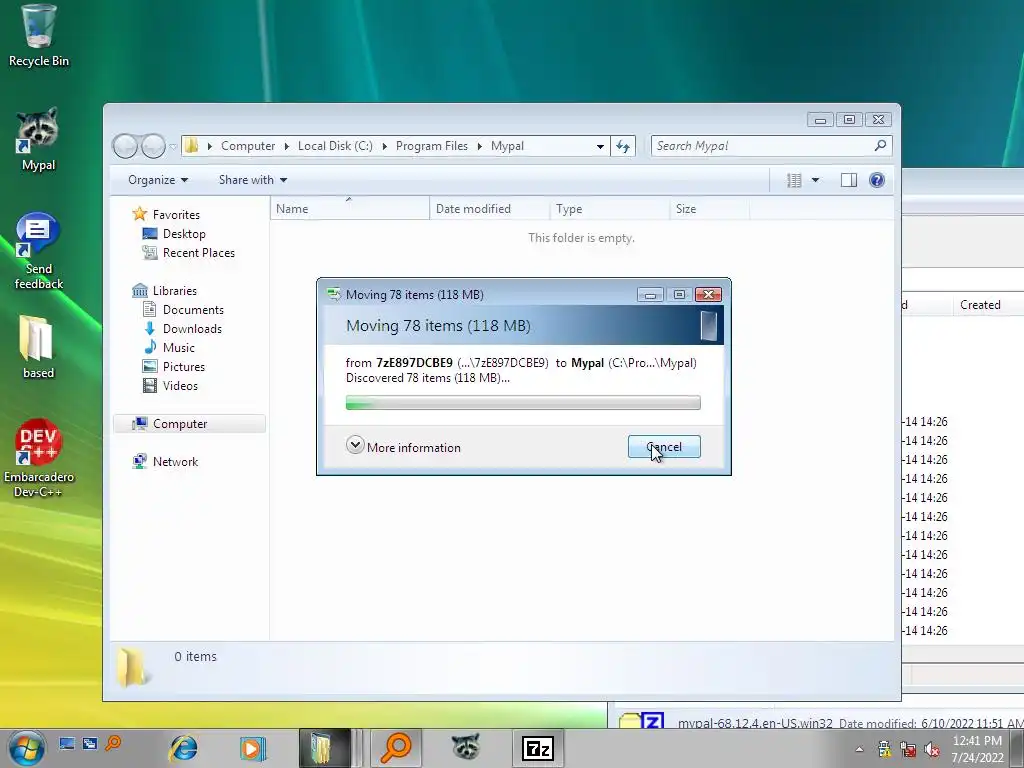This screenshot has height=768, width=1024.
Task: Switch to 7-Zip taskbar button
Action: [x=538, y=748]
